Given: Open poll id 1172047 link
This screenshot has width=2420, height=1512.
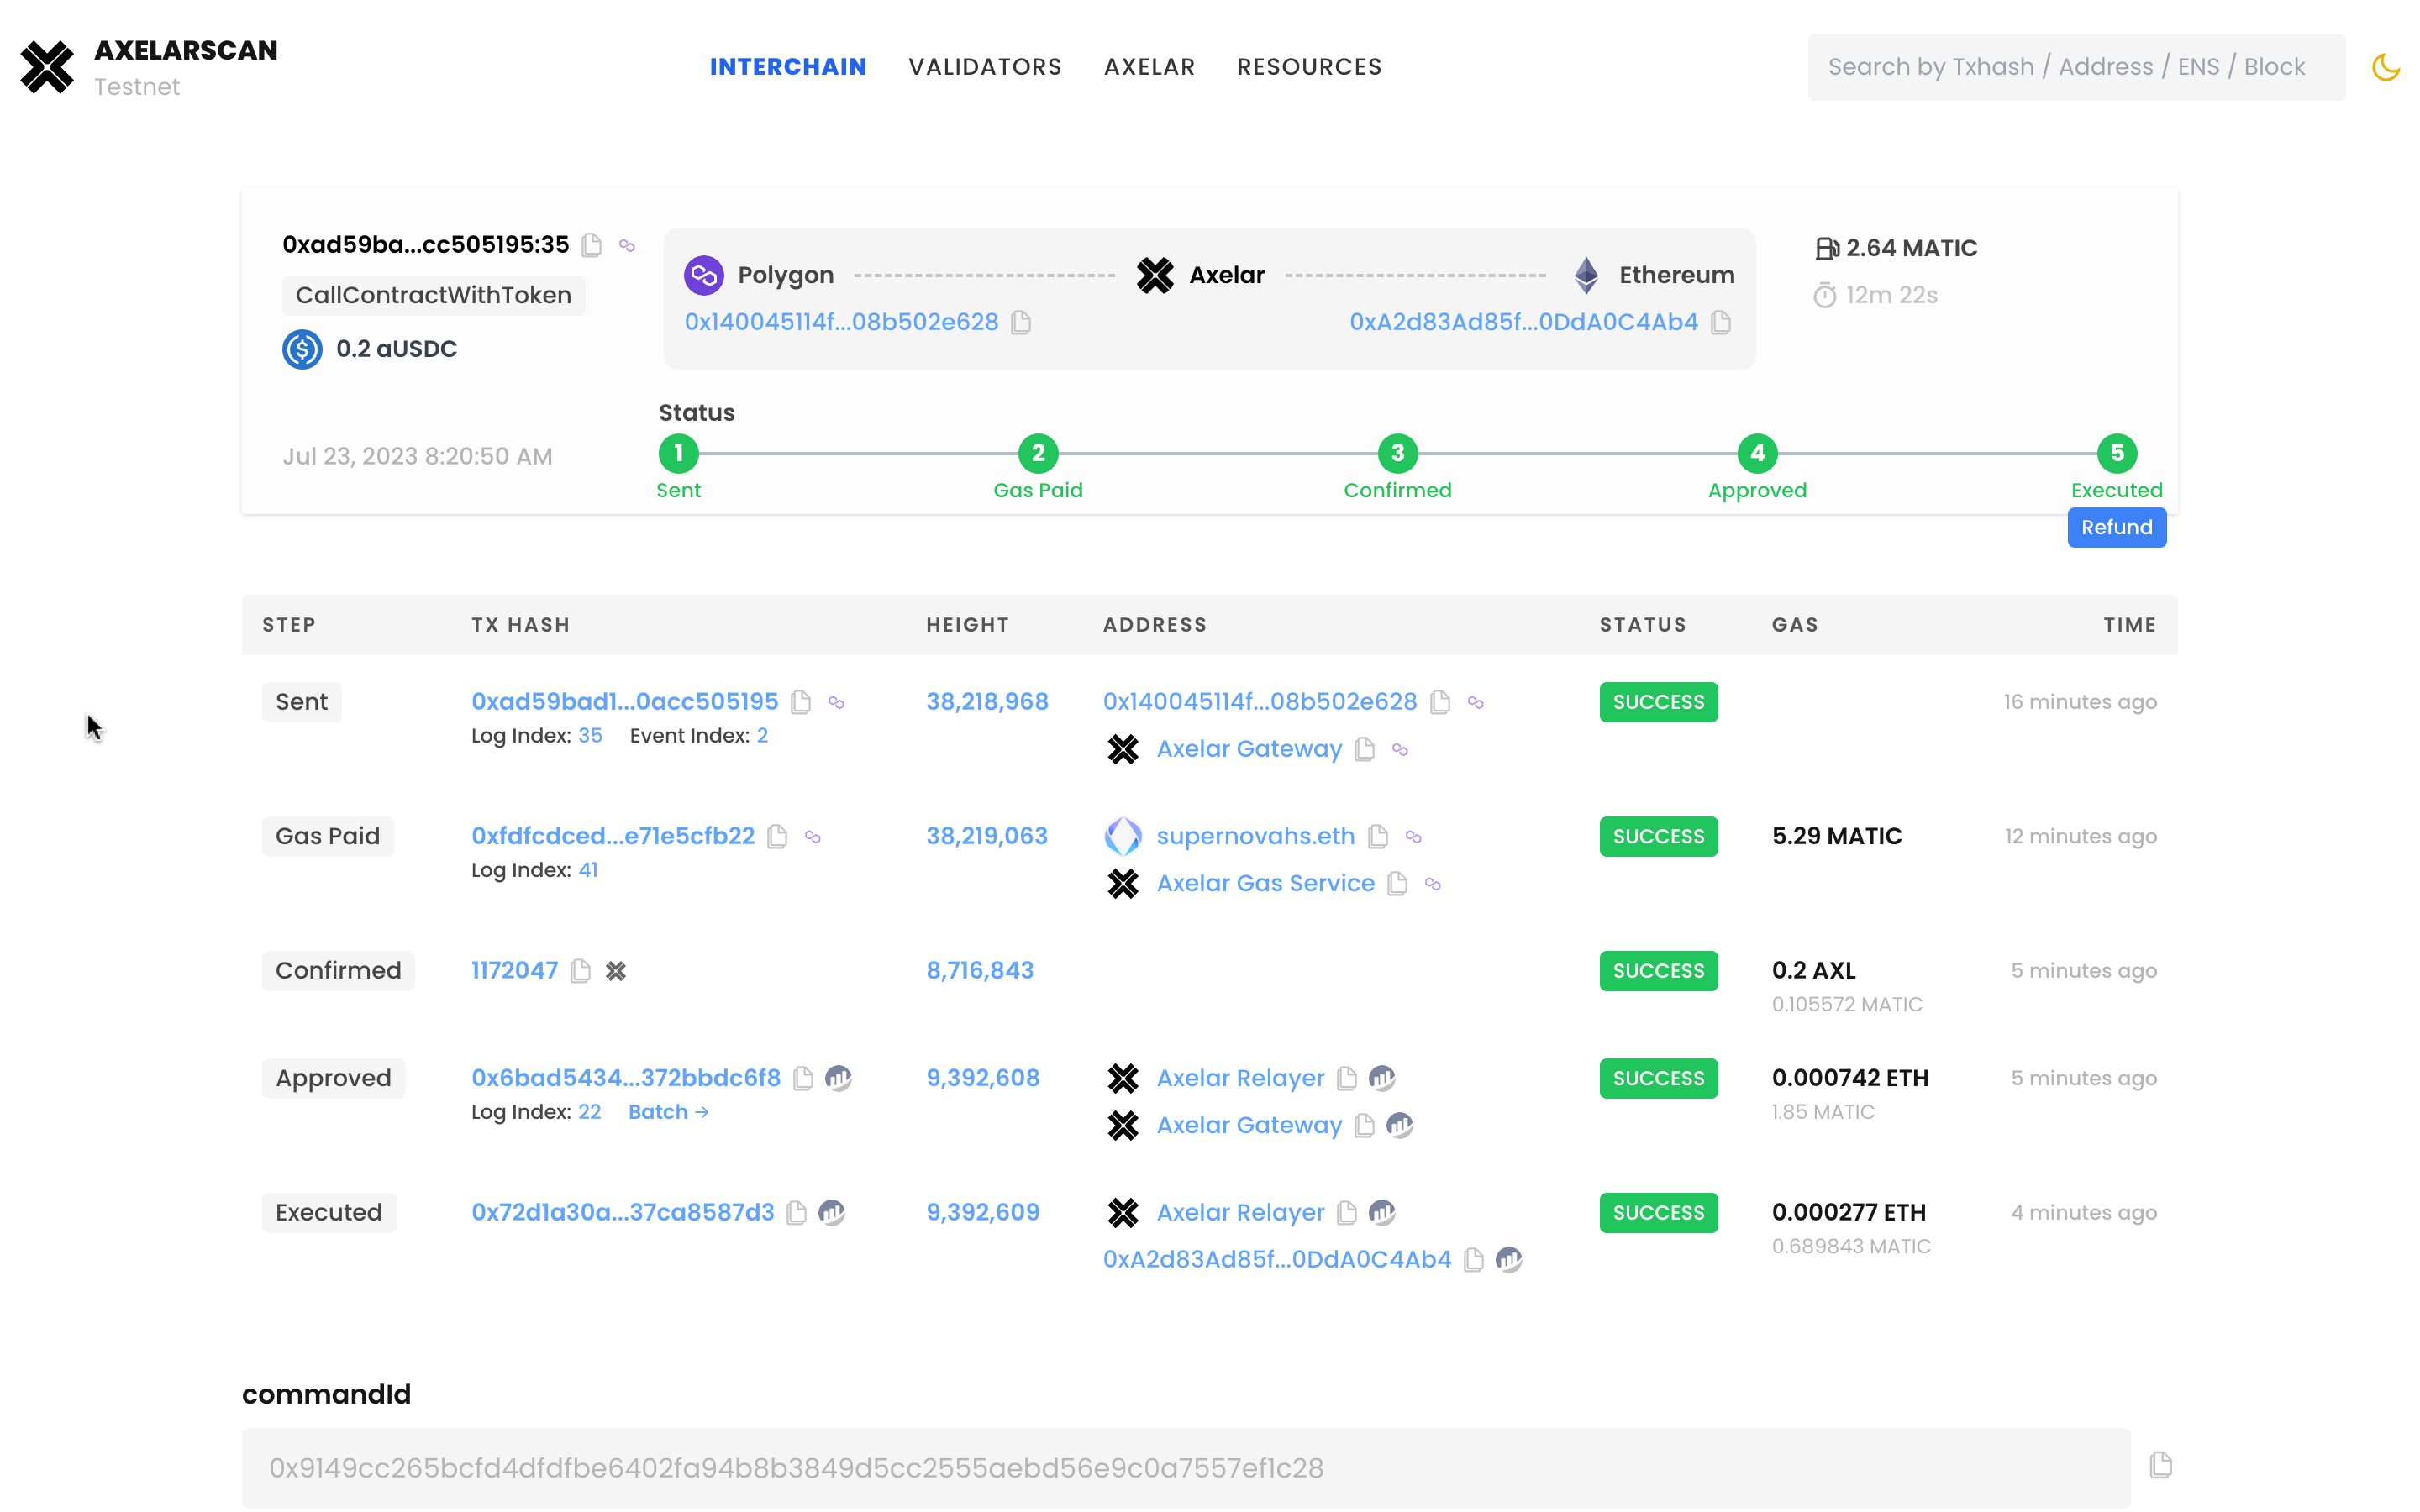Looking at the screenshot, I should [x=515, y=970].
